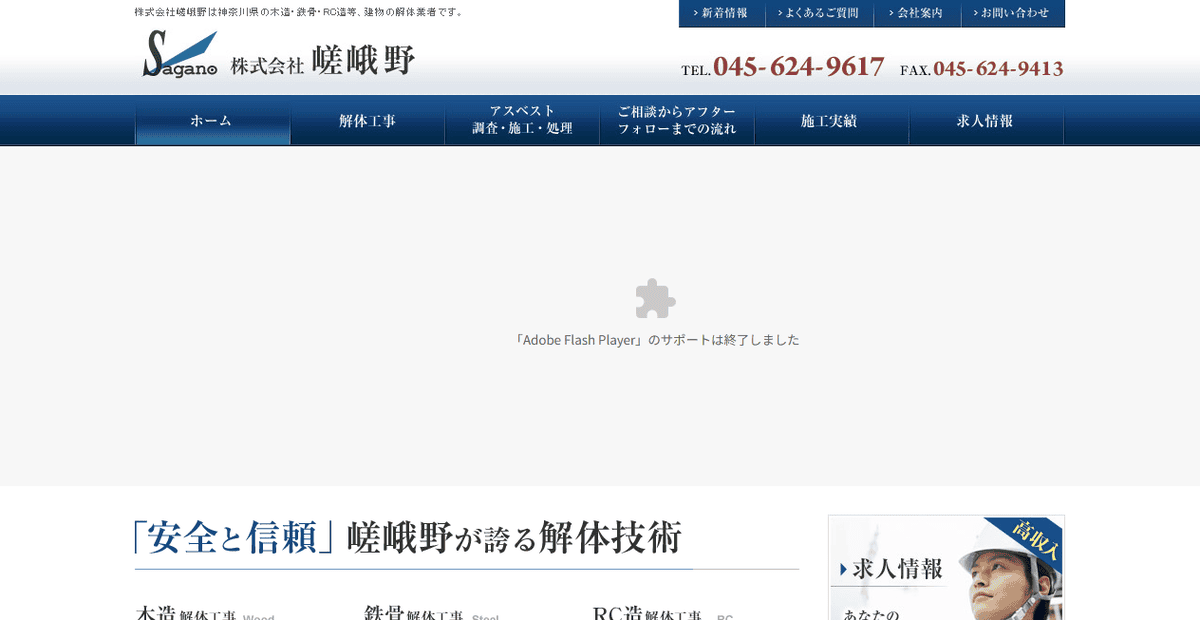
Task: Select the ホーム navigation tab
Action: coord(212,120)
